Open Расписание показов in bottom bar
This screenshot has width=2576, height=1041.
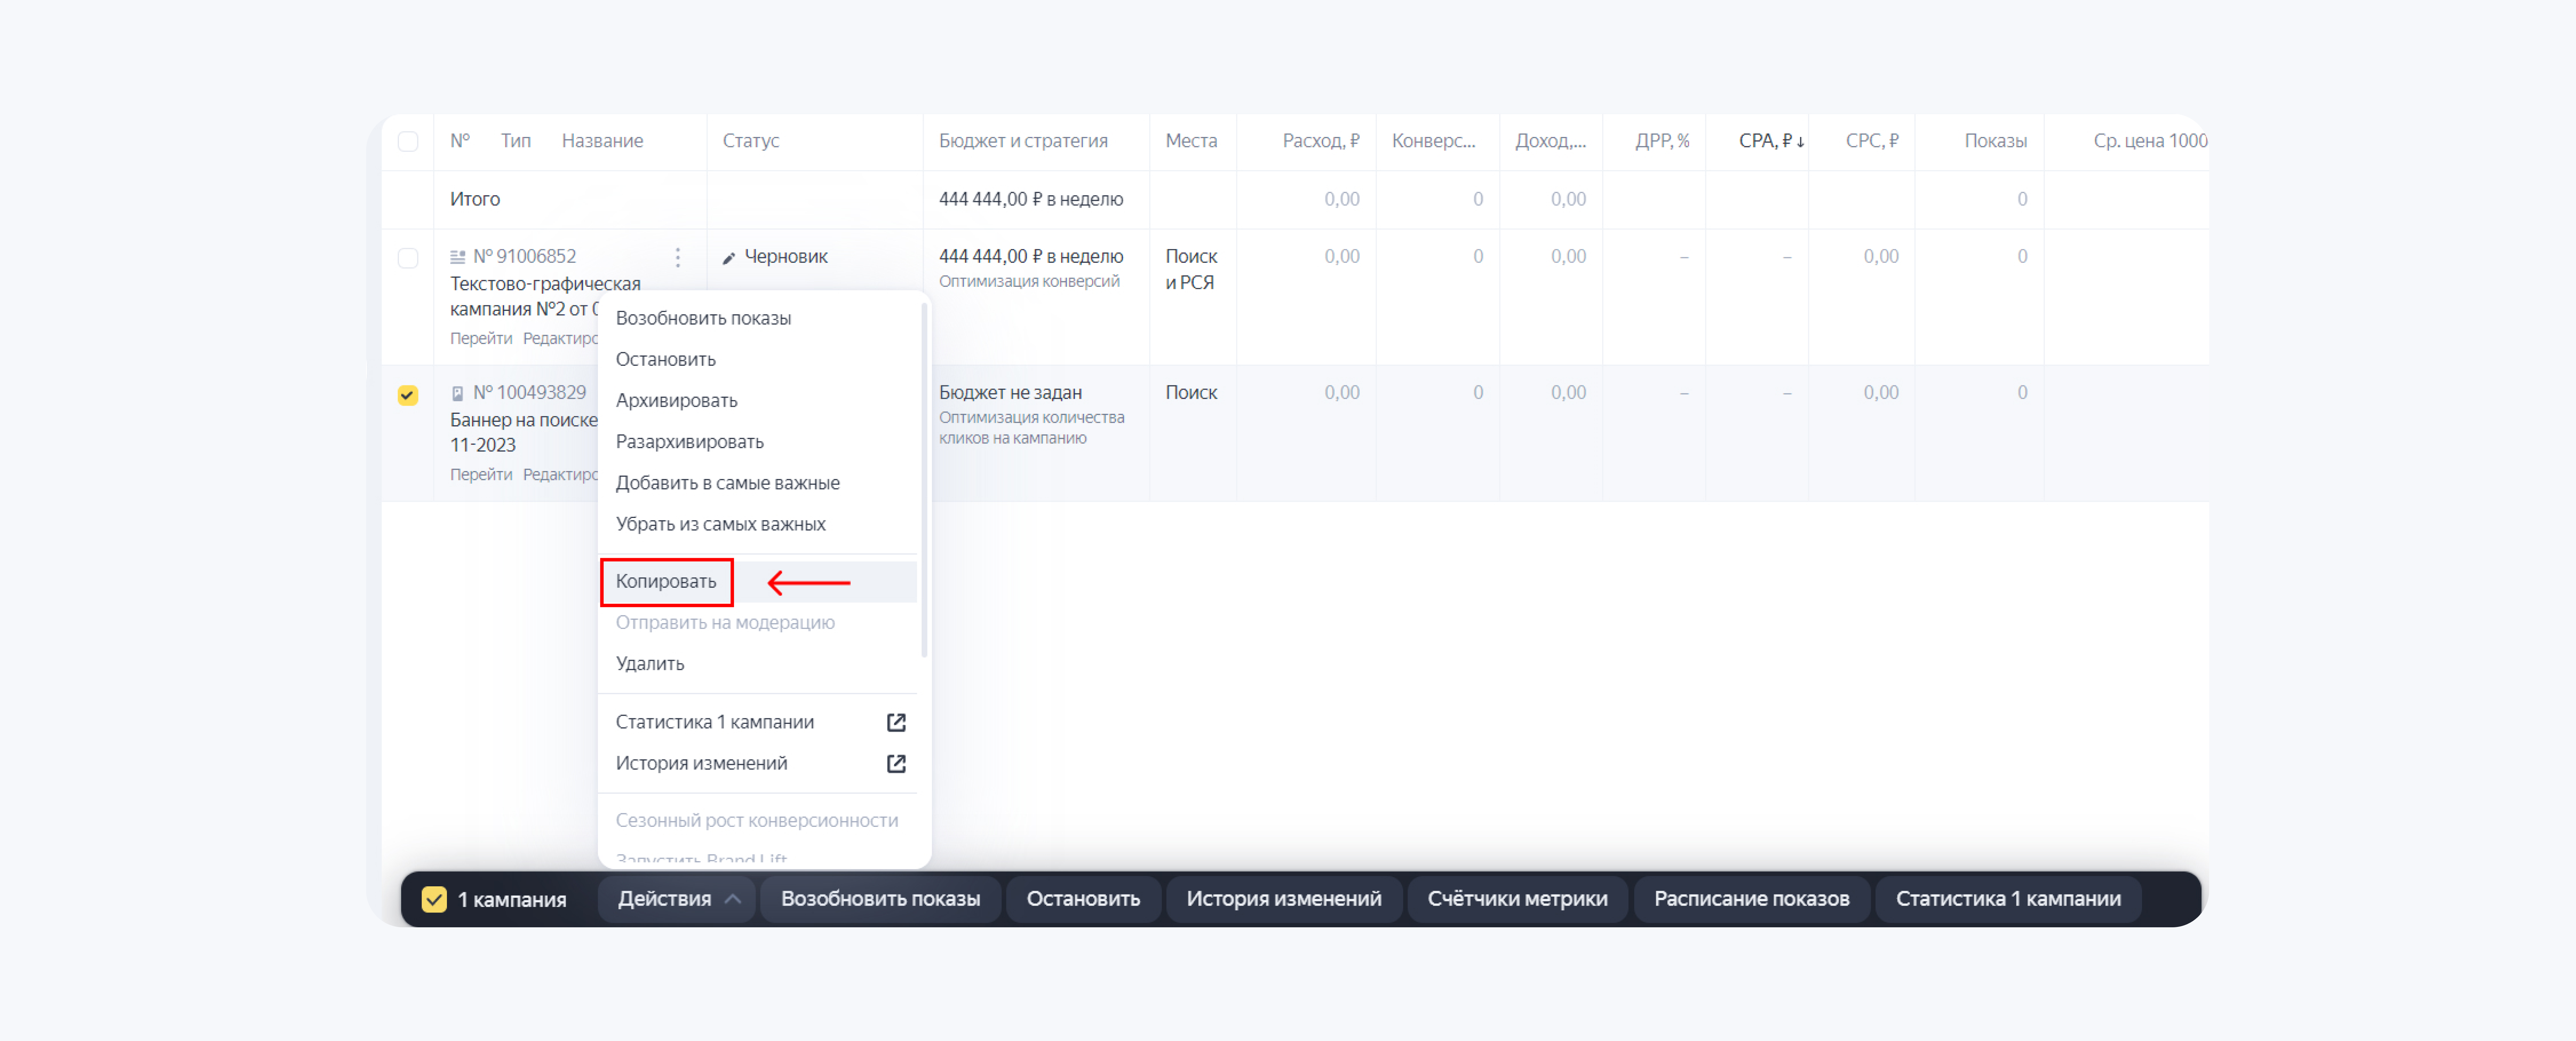click(x=1751, y=899)
